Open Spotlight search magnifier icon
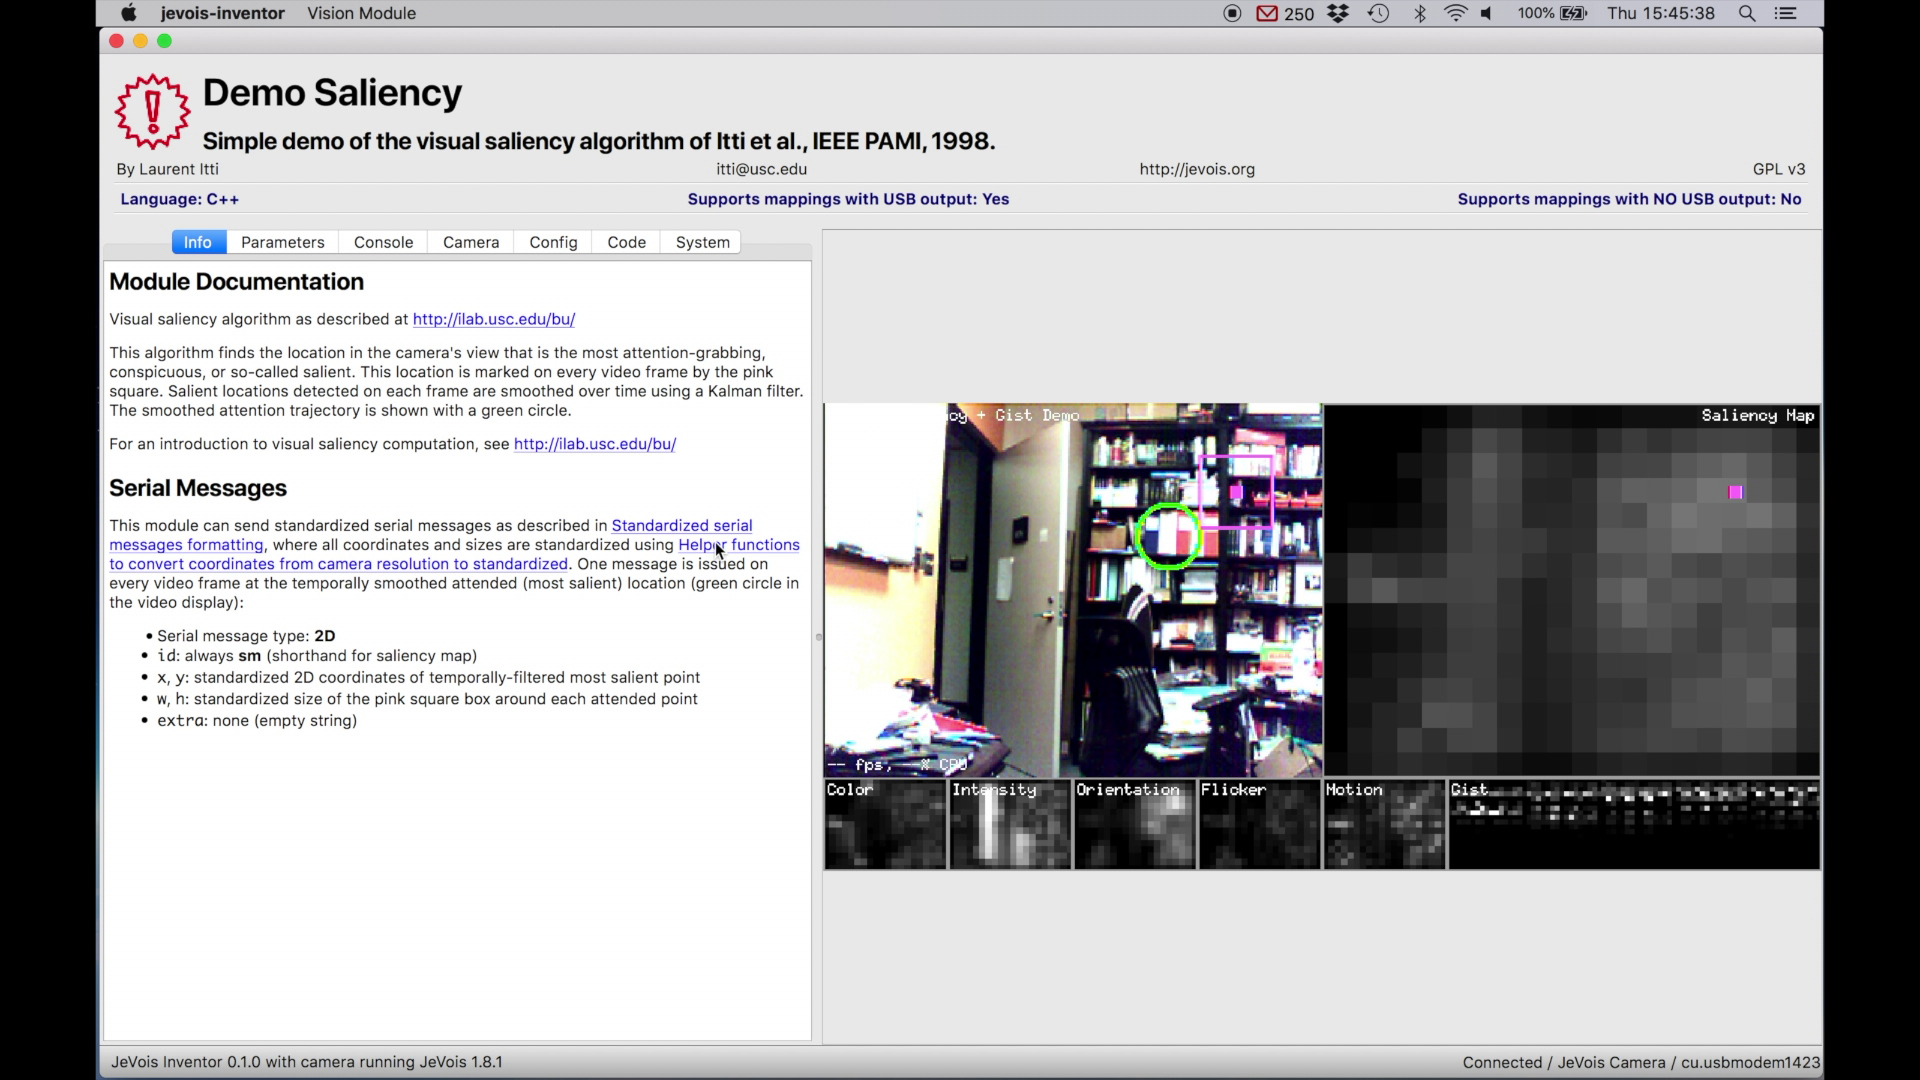Image resolution: width=1920 pixels, height=1080 pixels. point(1747,13)
